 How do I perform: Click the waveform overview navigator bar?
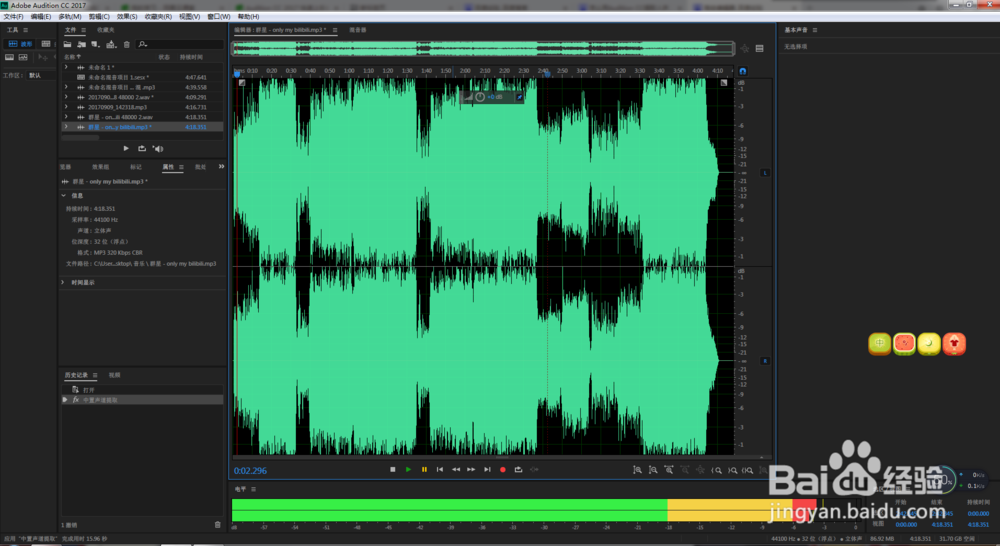coord(483,48)
